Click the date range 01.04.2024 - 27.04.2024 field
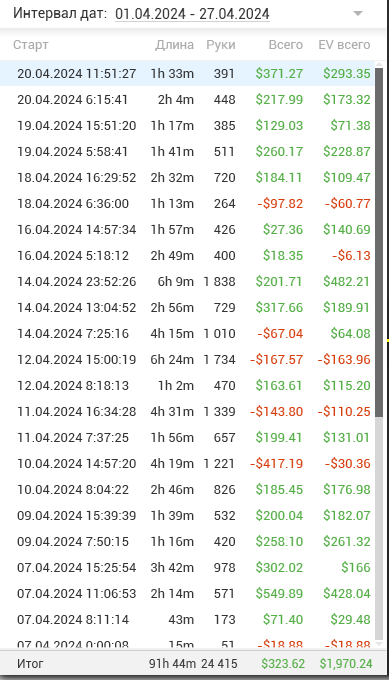The width and height of the screenshot is (389, 680). (x=192, y=14)
